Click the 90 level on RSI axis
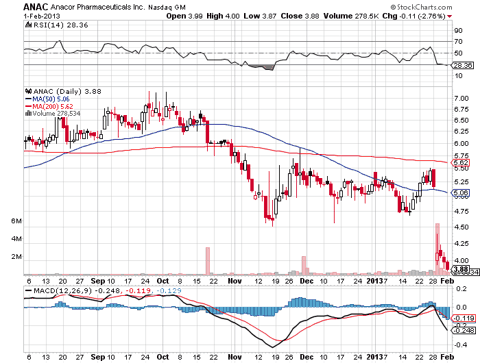 coord(458,31)
